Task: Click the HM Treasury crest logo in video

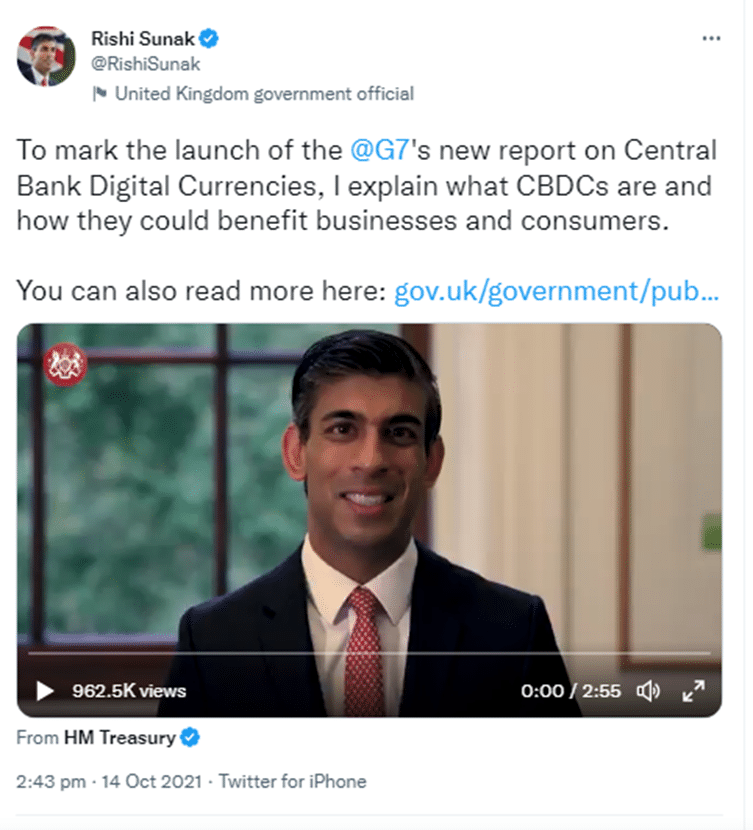Action: 65,364
